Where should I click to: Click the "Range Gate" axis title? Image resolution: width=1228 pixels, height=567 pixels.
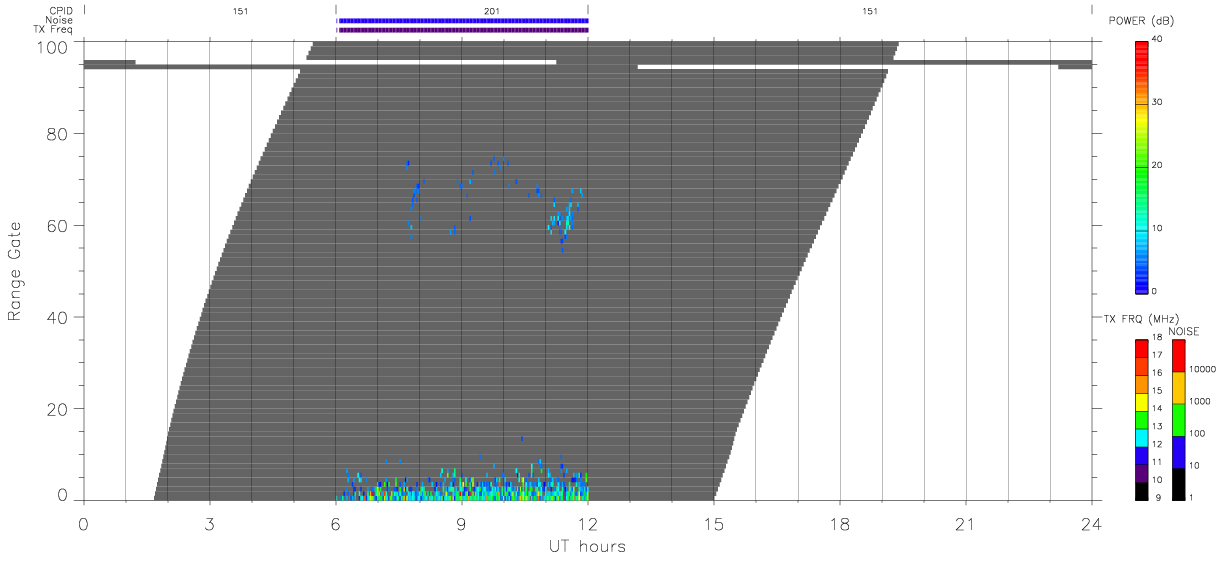click(x=15, y=271)
